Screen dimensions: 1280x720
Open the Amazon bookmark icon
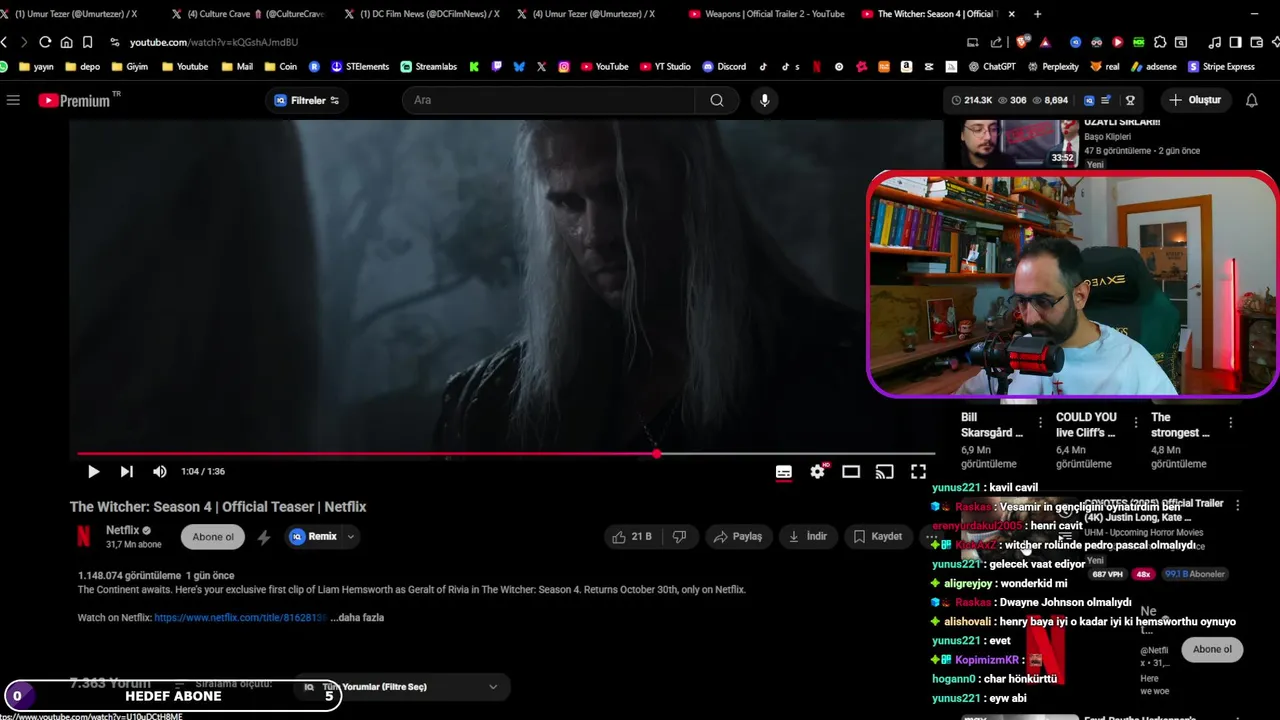(906, 67)
